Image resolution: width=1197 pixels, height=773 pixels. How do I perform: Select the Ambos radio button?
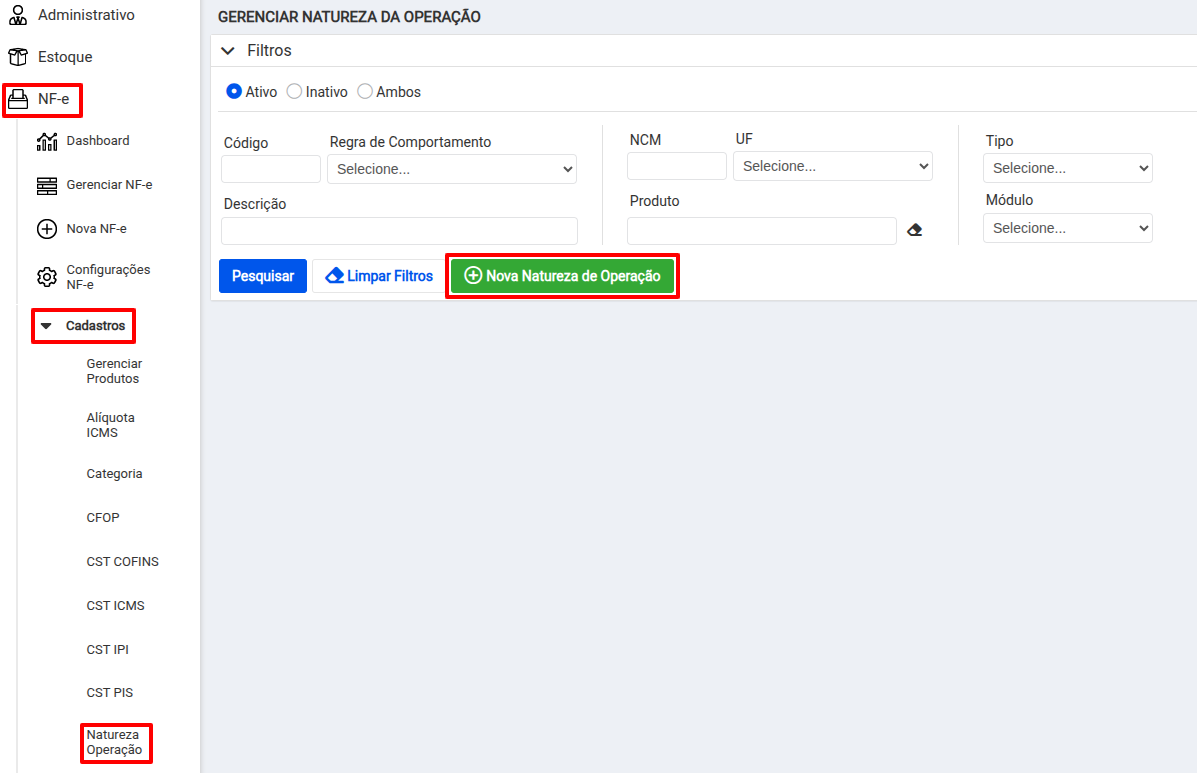[365, 91]
